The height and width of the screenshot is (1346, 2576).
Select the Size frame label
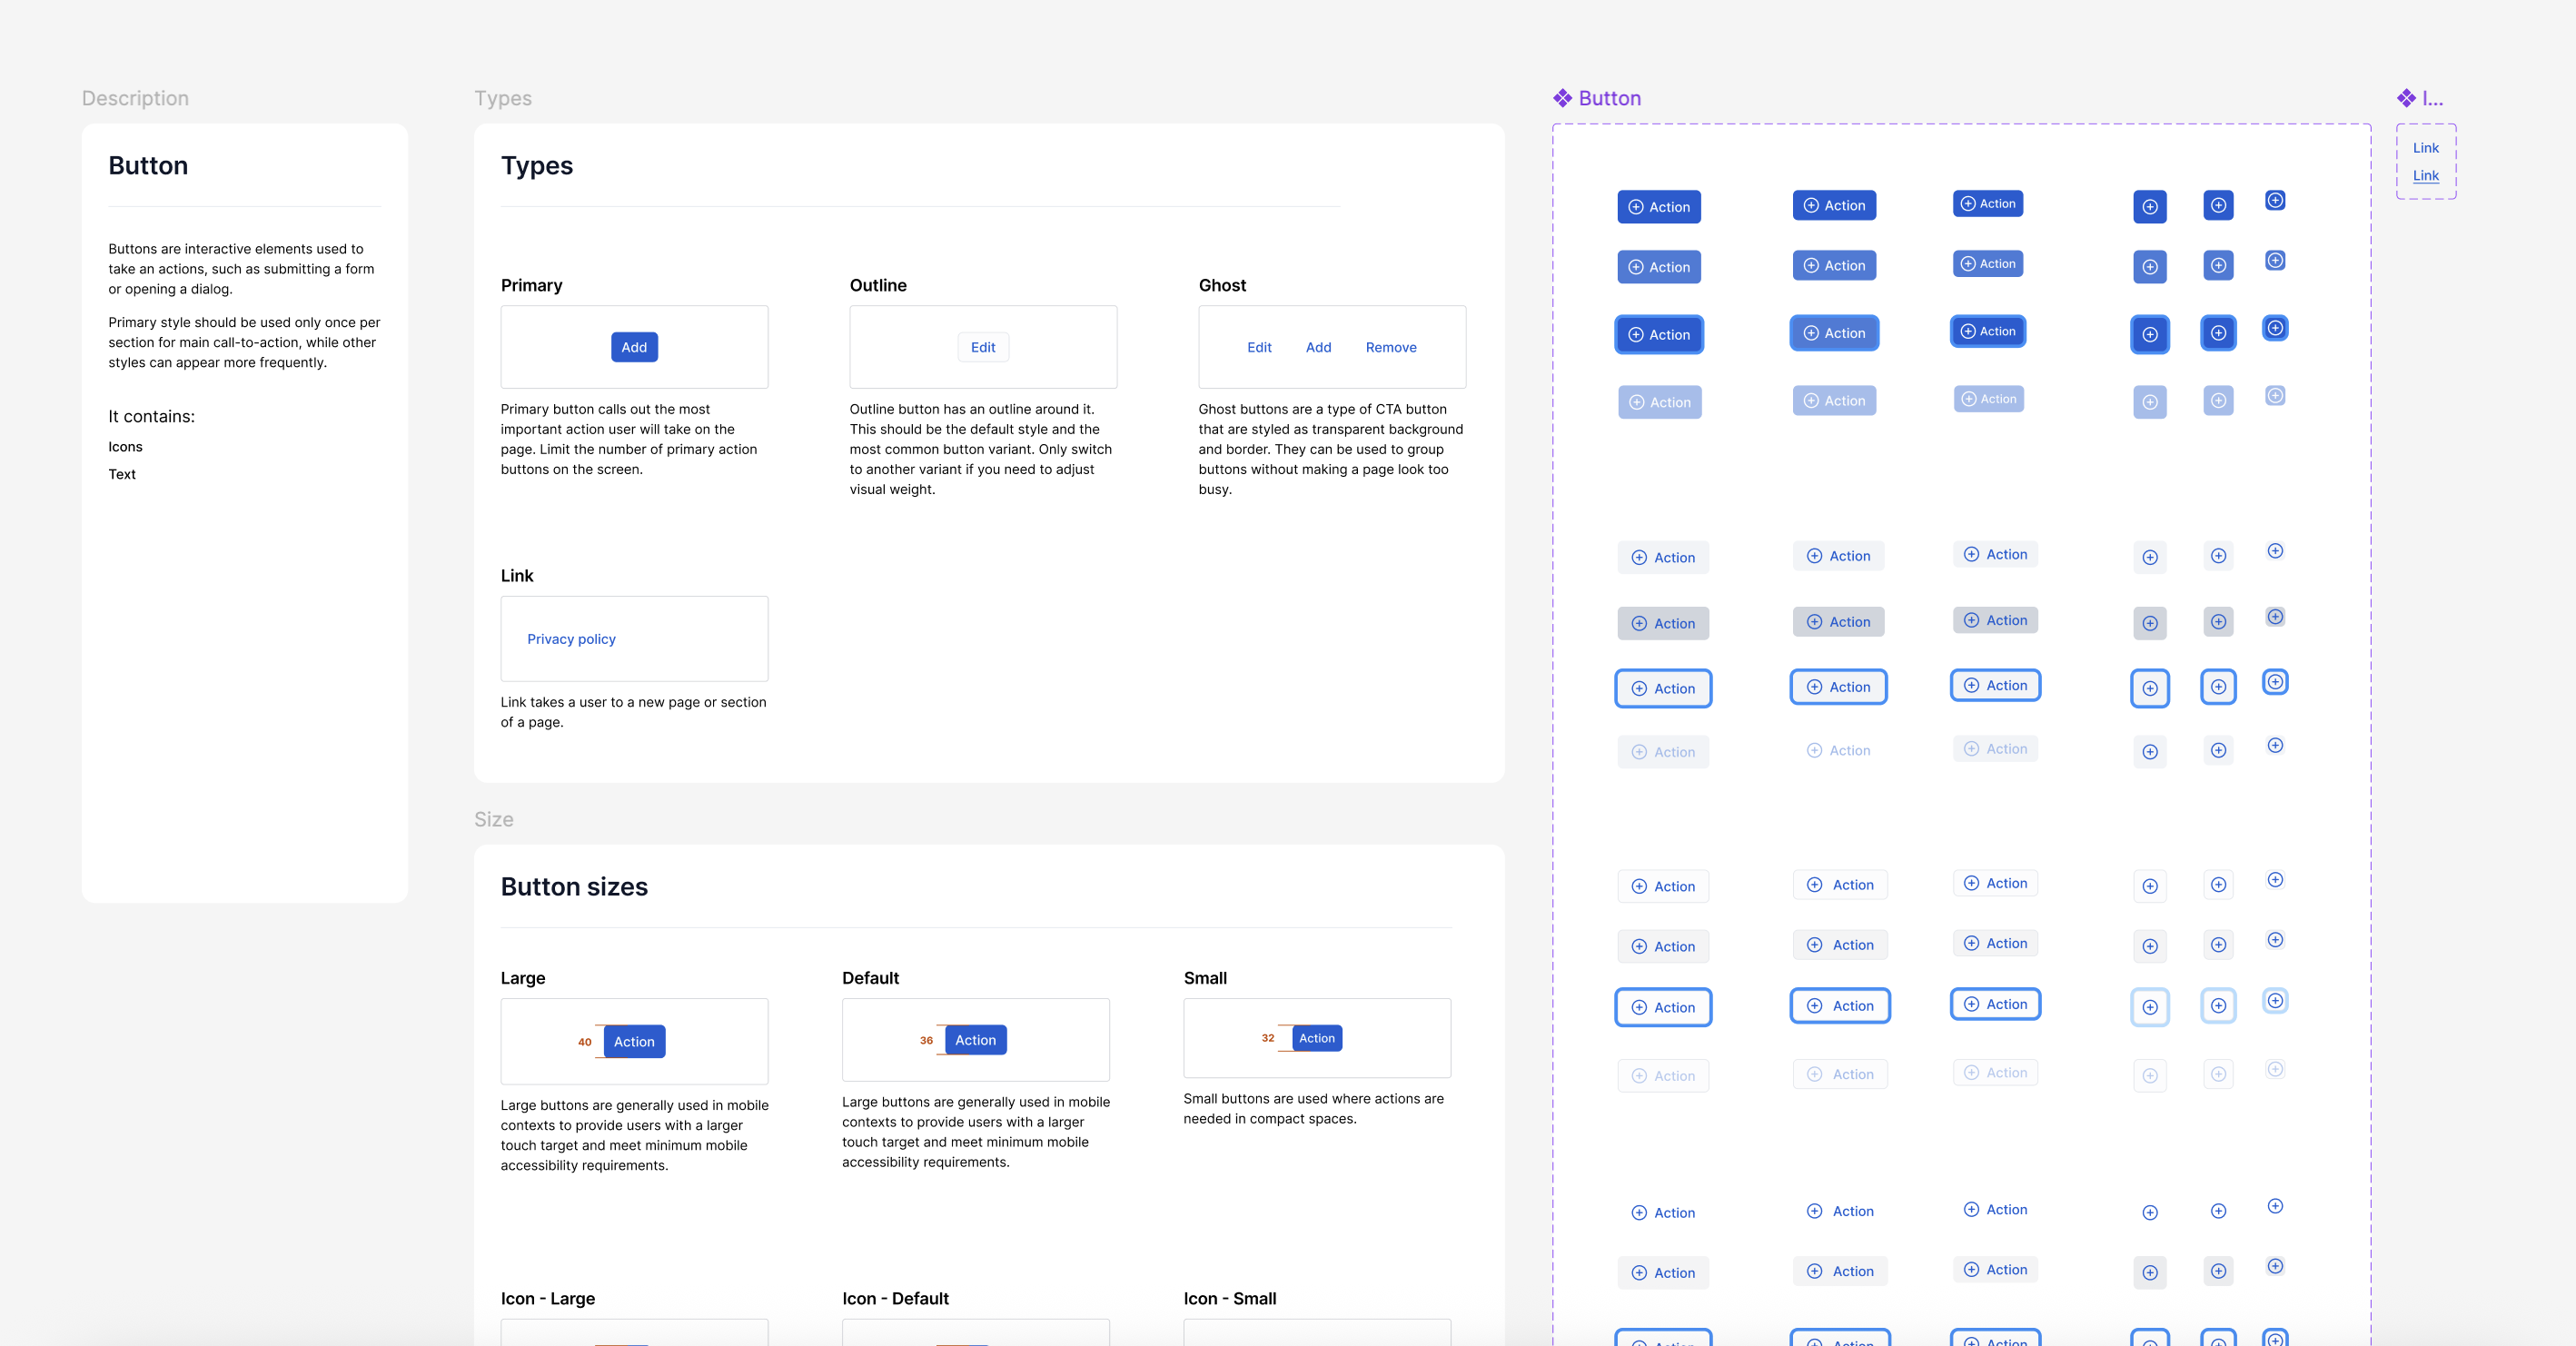[x=494, y=819]
